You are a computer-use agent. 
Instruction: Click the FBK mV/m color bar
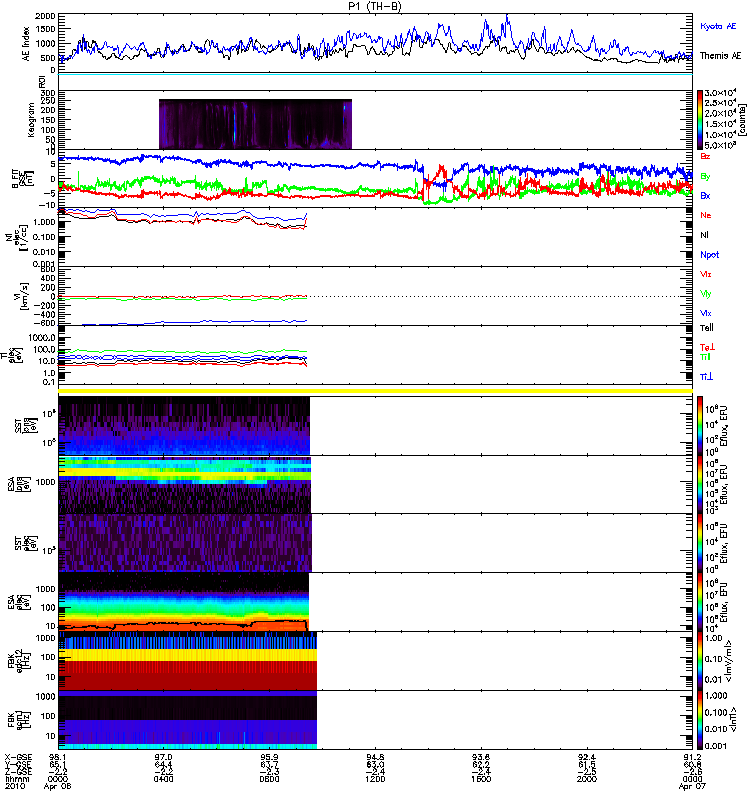[x=700, y=661]
